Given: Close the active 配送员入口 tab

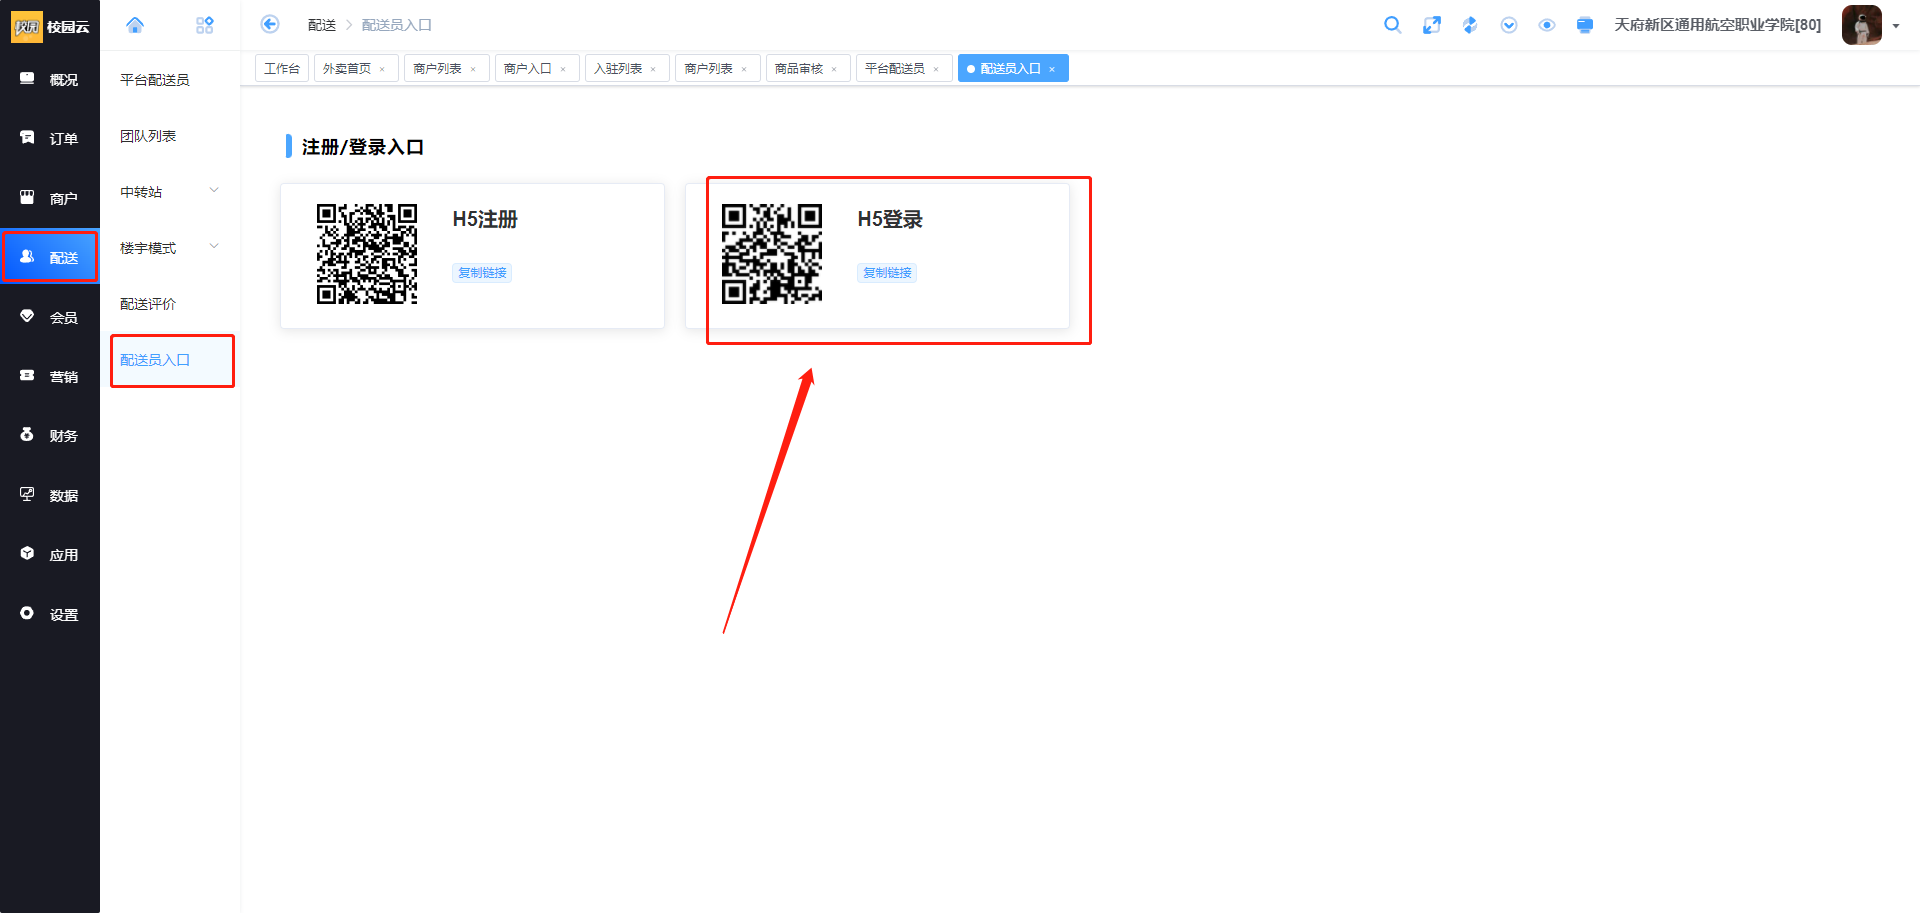Looking at the screenshot, I should click(x=1052, y=69).
